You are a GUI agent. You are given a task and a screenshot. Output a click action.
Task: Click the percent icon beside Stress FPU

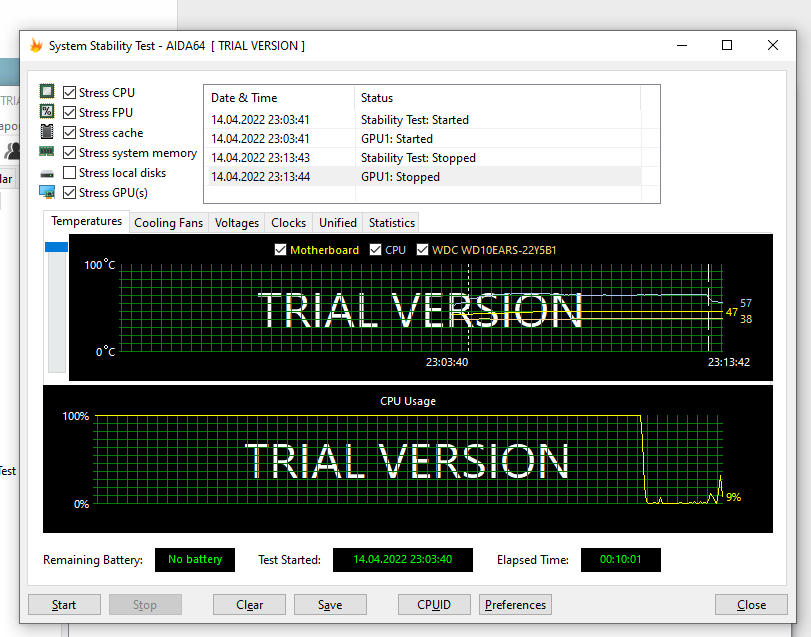tap(47, 111)
